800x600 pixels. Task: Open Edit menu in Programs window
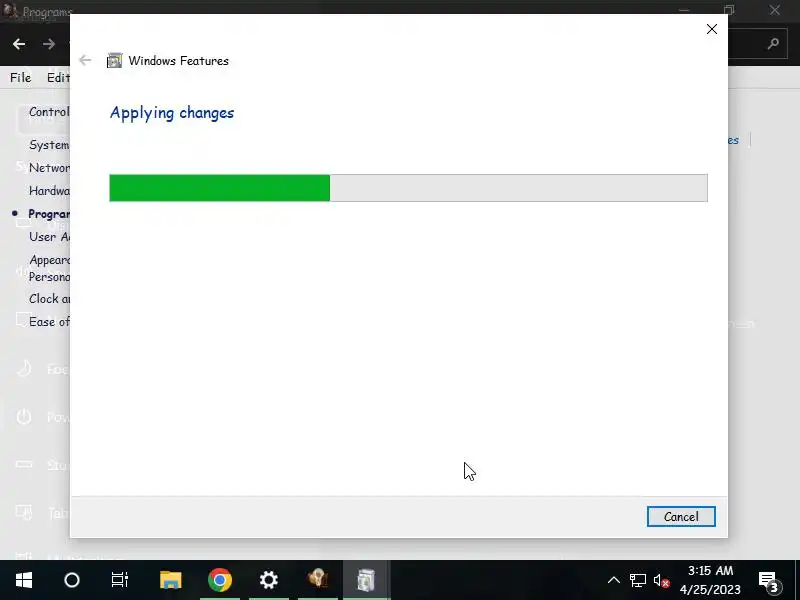(58, 78)
